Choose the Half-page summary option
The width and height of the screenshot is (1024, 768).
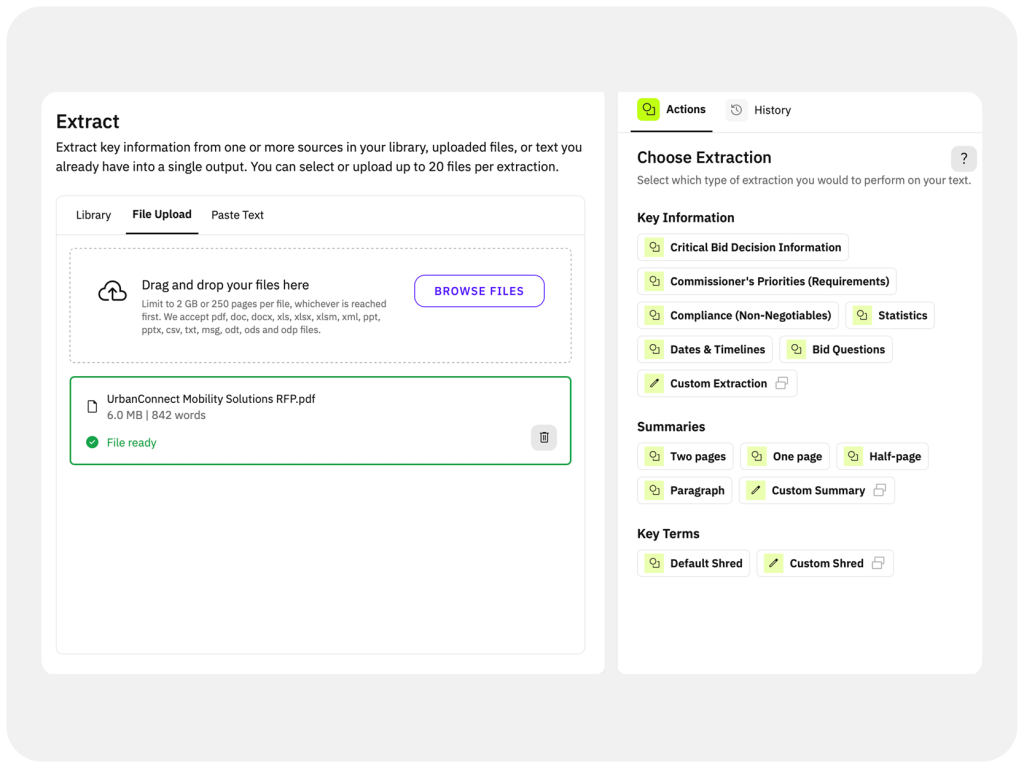click(882, 456)
